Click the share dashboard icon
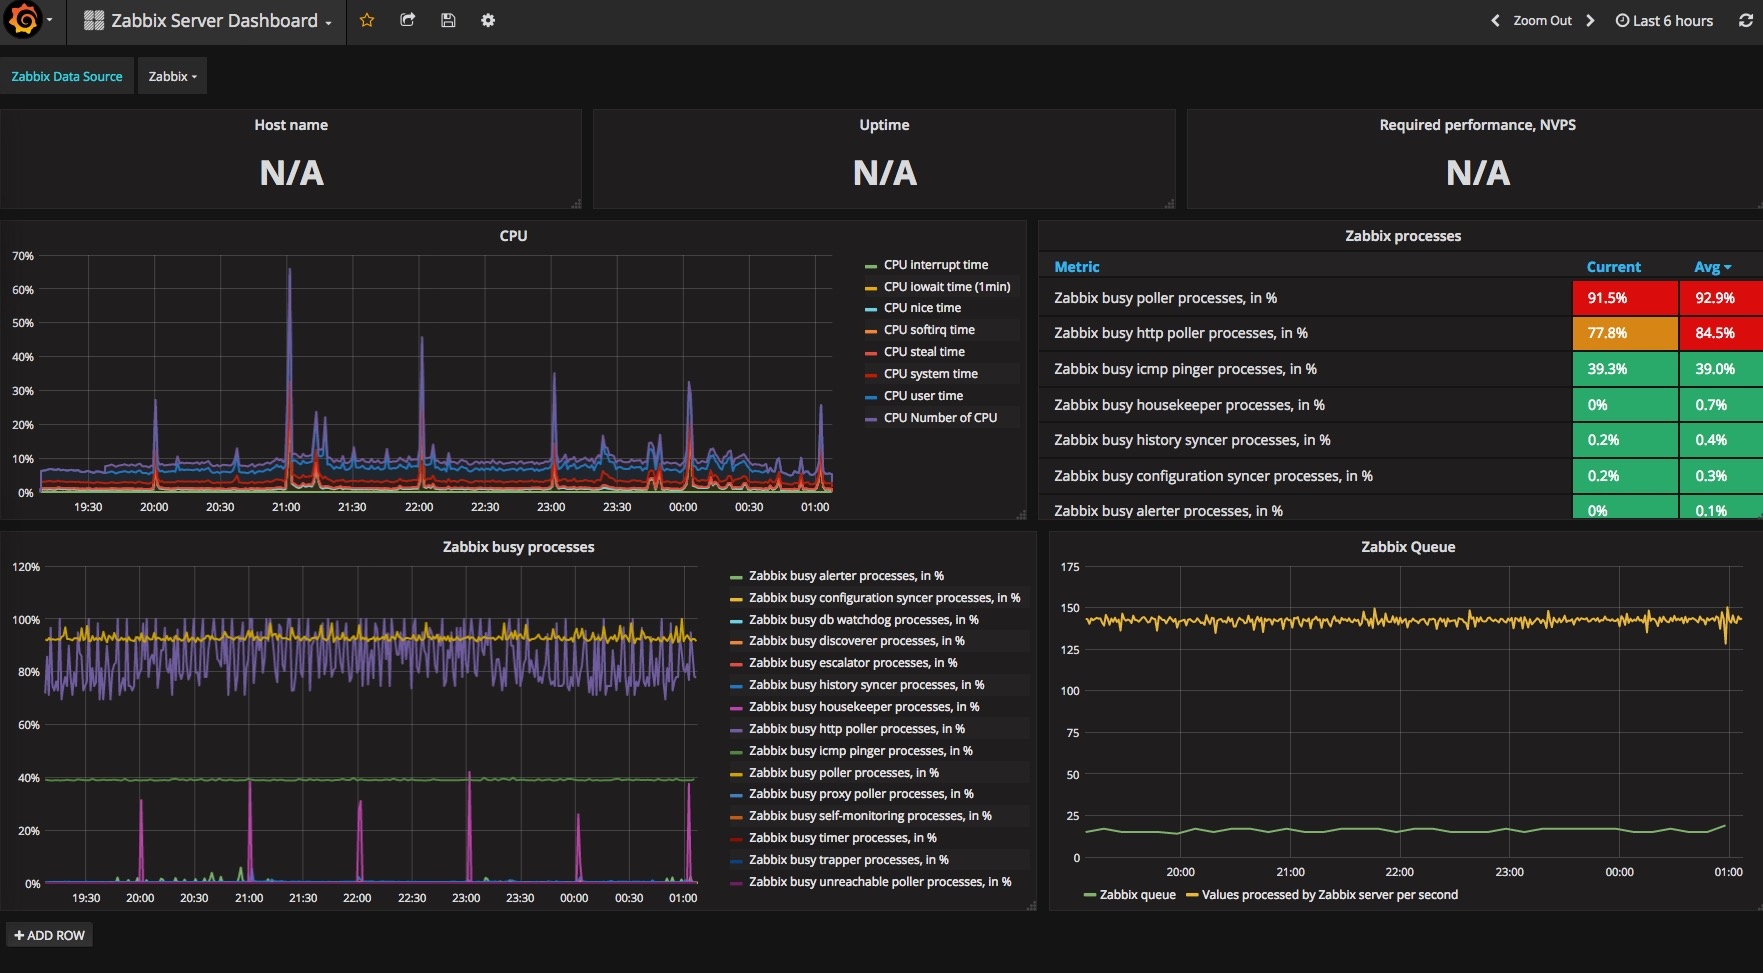This screenshot has width=1763, height=973. [x=407, y=20]
